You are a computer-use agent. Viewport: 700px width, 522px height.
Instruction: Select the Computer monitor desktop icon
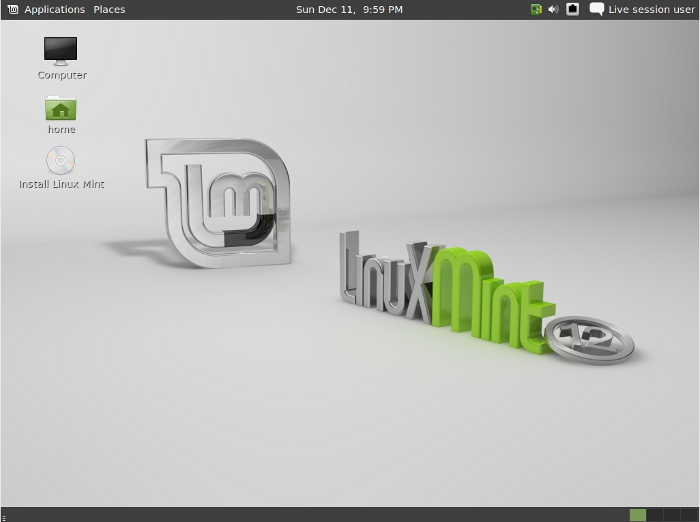[x=61, y=50]
